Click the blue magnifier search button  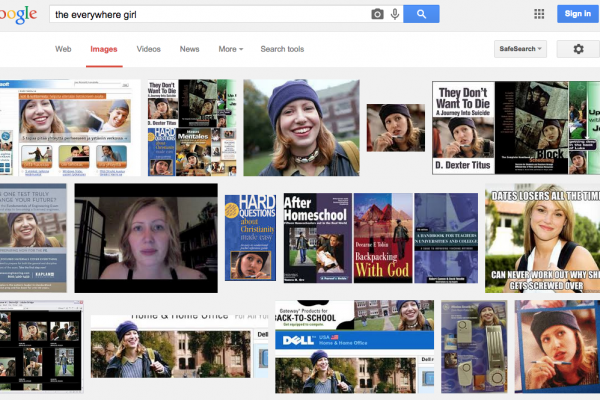421,14
